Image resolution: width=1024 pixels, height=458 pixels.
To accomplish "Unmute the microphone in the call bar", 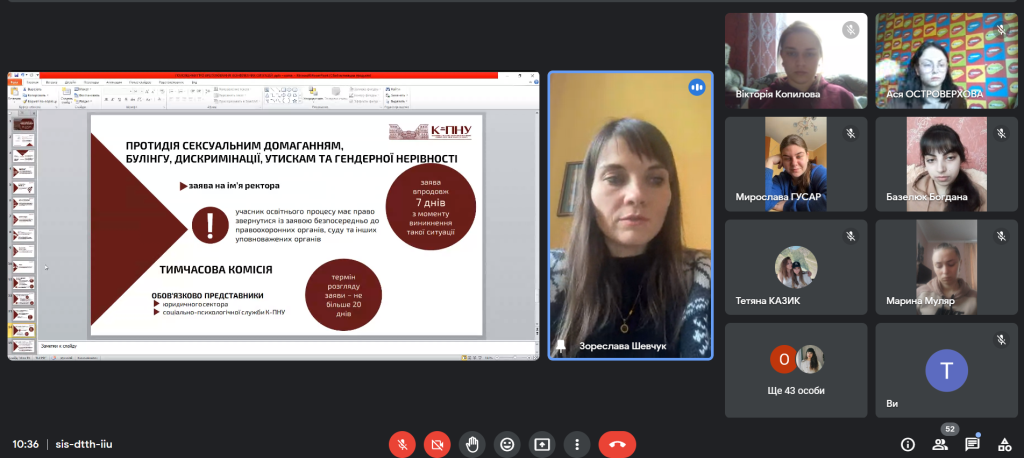I will coord(402,443).
